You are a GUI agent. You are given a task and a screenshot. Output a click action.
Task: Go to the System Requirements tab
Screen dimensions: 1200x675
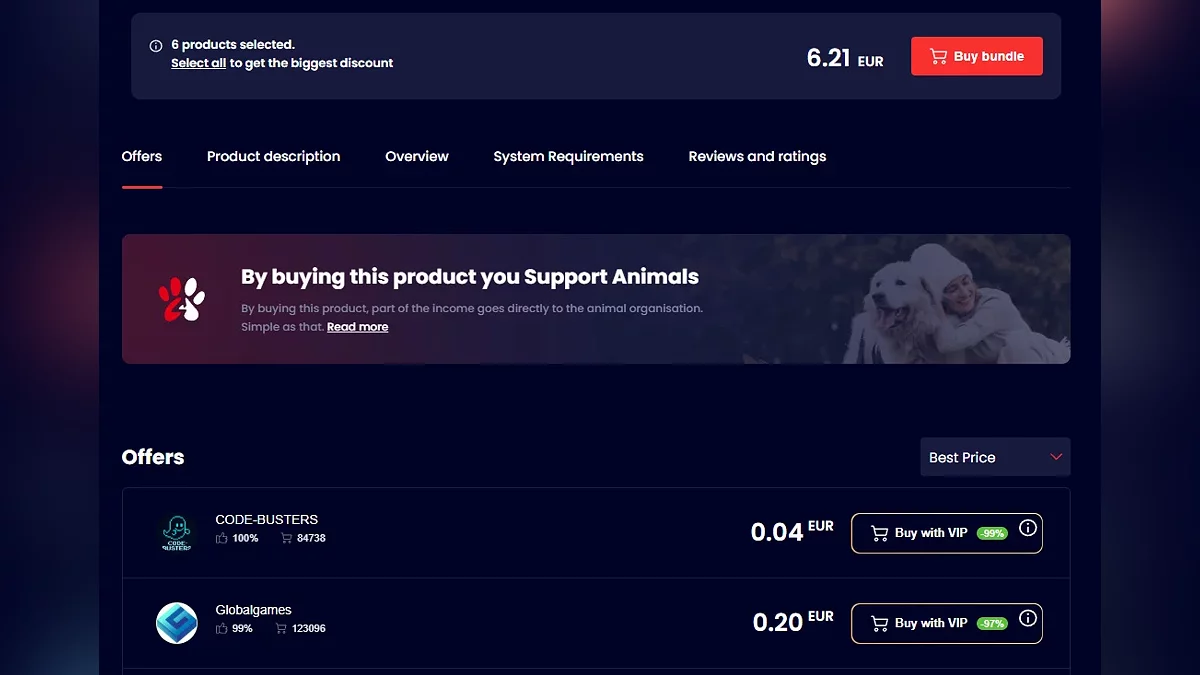pos(568,156)
